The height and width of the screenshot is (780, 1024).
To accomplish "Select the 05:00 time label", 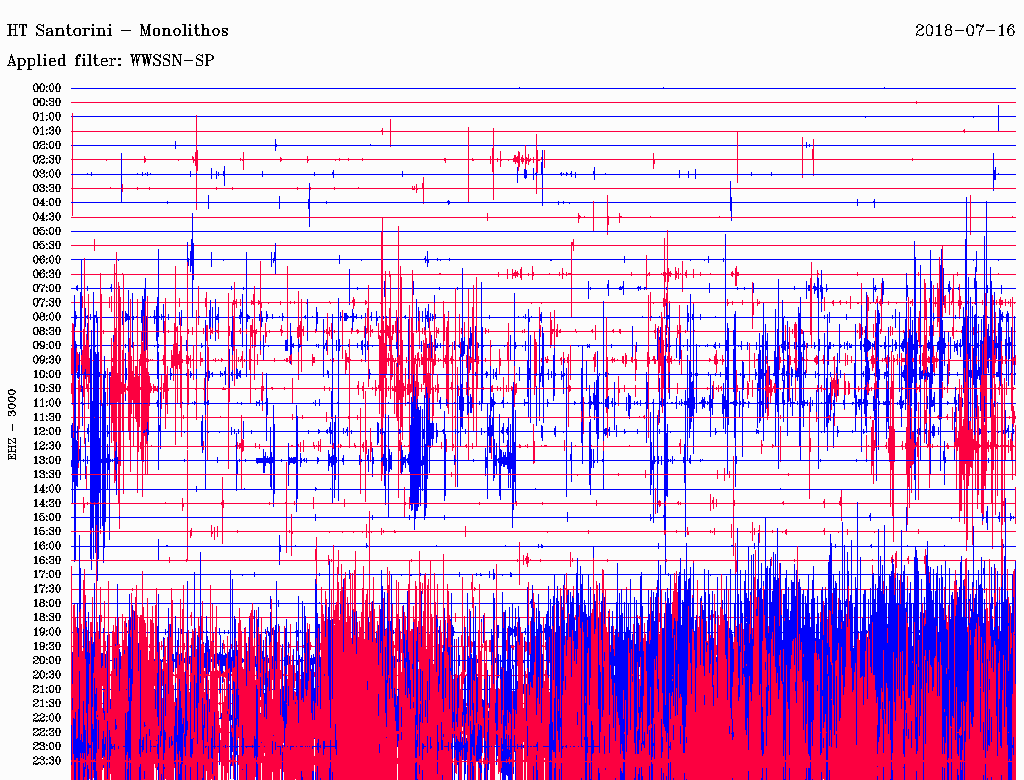I will click(46, 231).
